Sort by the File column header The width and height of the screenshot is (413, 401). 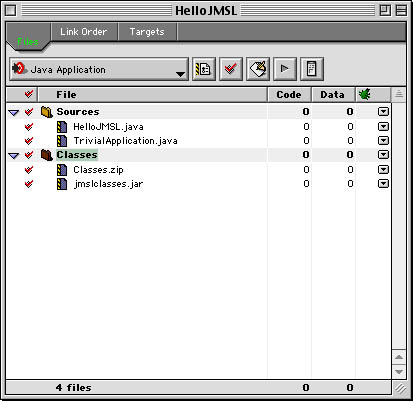[153, 95]
